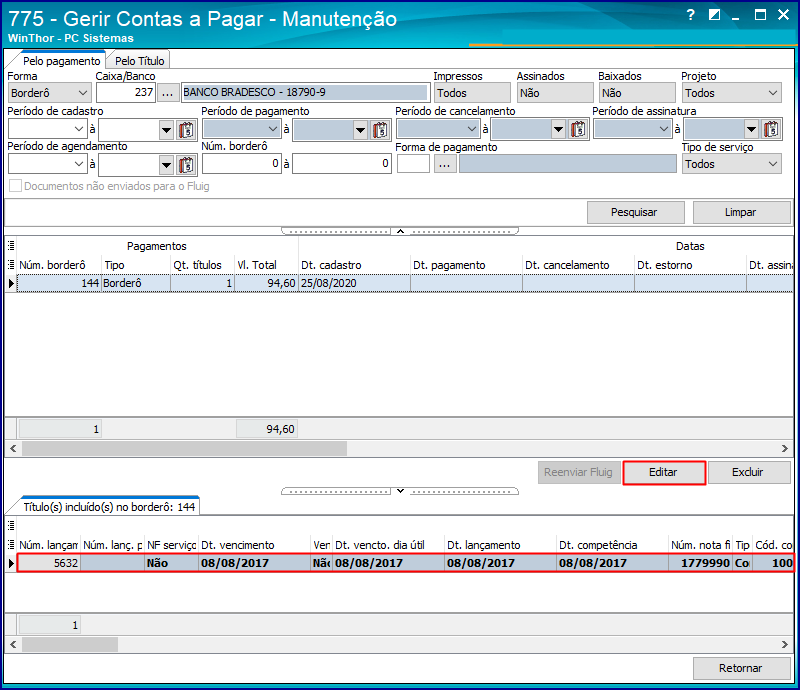This screenshot has height=690, width=800.
Task: Open calendar for Período de assinatura
Action: click(771, 130)
